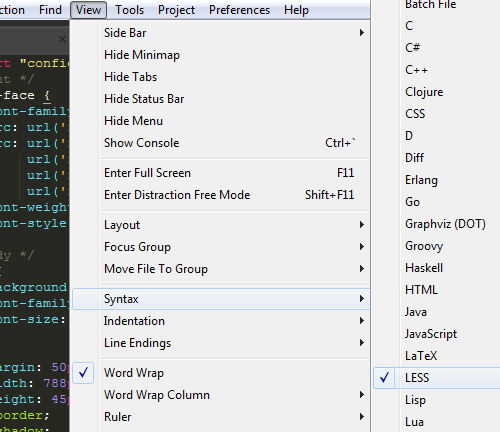Click Hide Minimap option
The width and height of the screenshot is (500, 432).
tap(221, 55)
